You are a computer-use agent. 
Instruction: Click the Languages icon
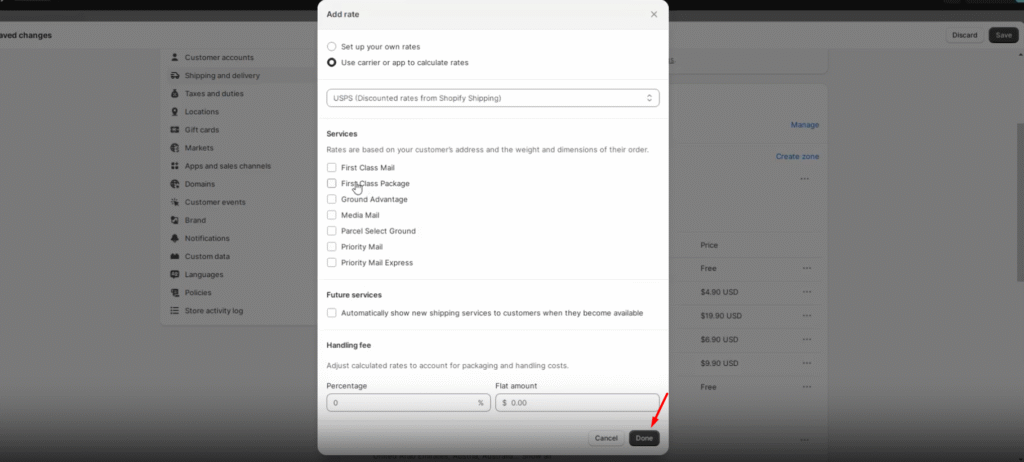[x=174, y=274]
